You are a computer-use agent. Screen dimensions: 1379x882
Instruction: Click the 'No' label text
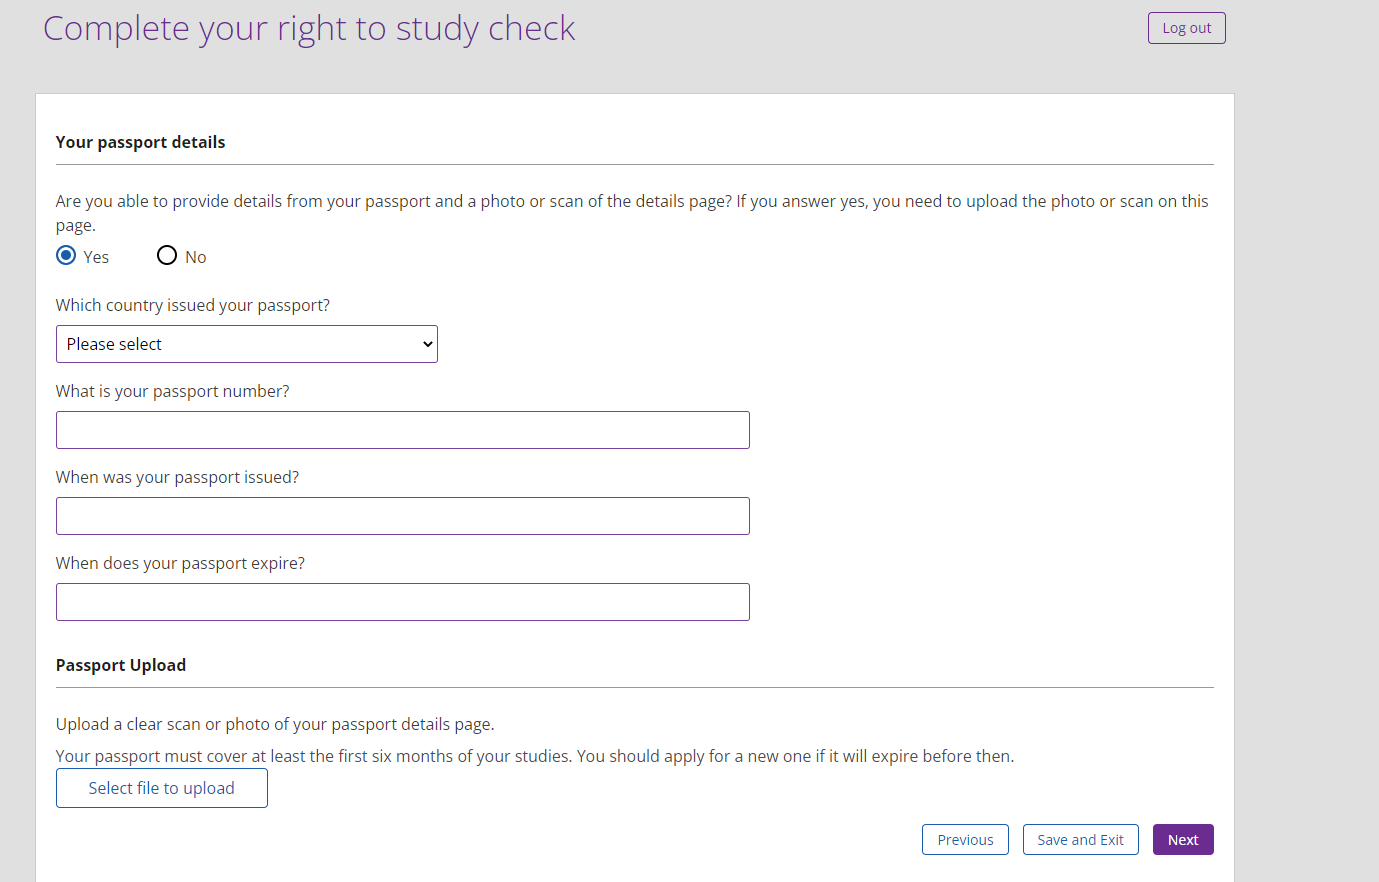click(196, 257)
